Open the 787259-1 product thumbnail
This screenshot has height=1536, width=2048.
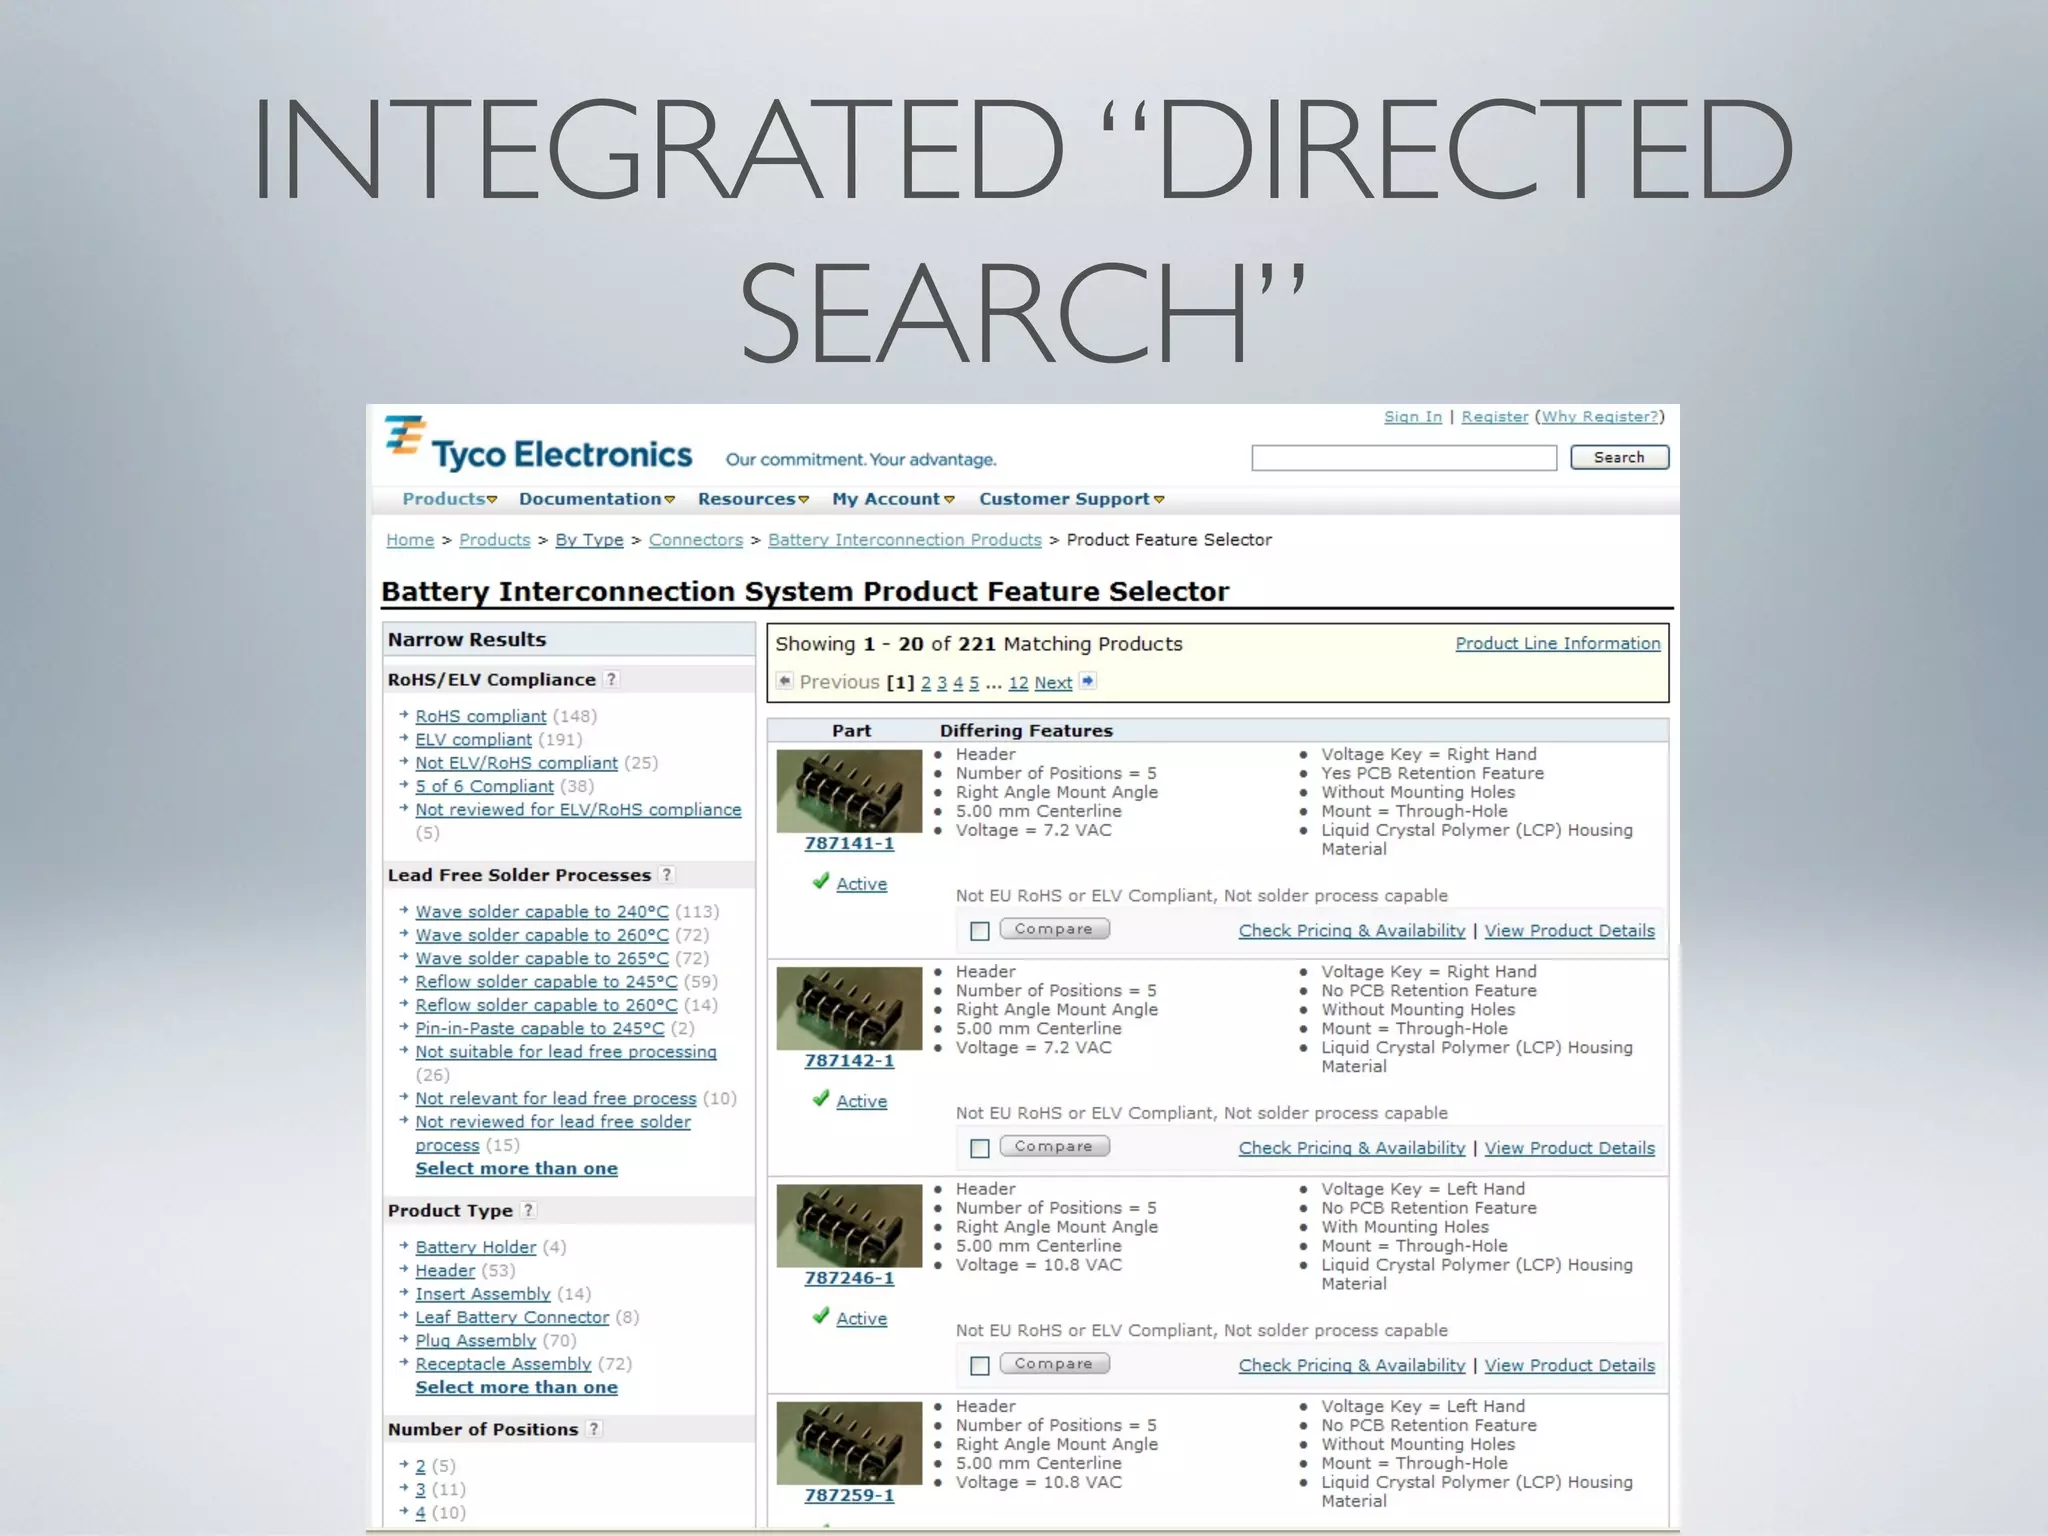(849, 1443)
